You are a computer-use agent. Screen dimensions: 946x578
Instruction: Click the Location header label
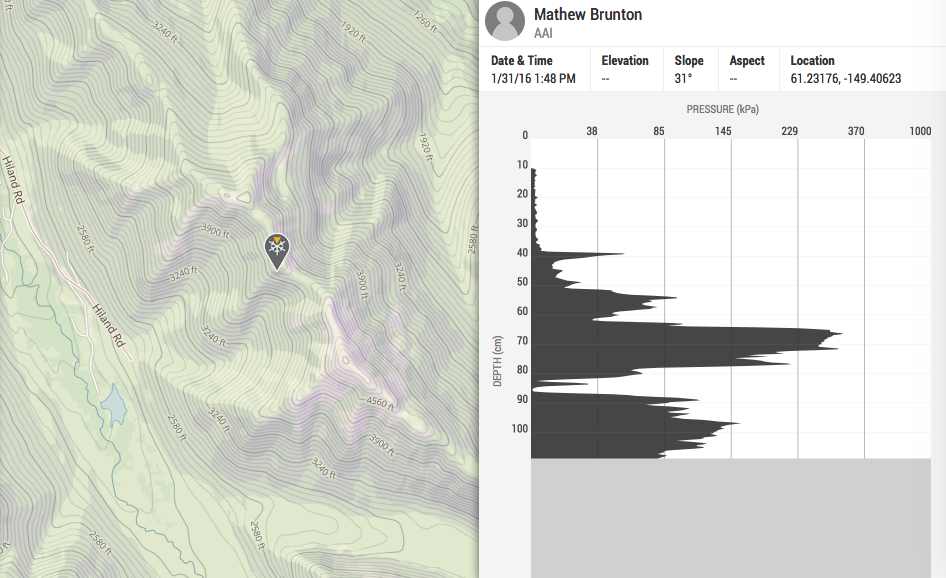pos(813,60)
